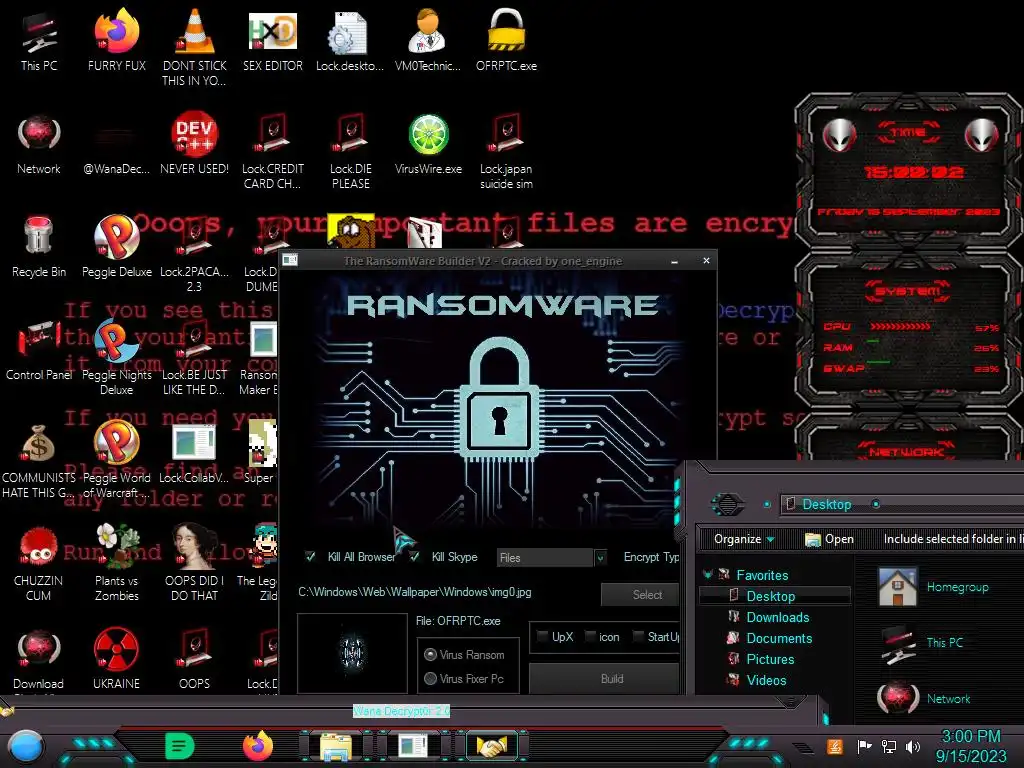Select Lock.CREDIT CARD CH... icon

coord(272,150)
